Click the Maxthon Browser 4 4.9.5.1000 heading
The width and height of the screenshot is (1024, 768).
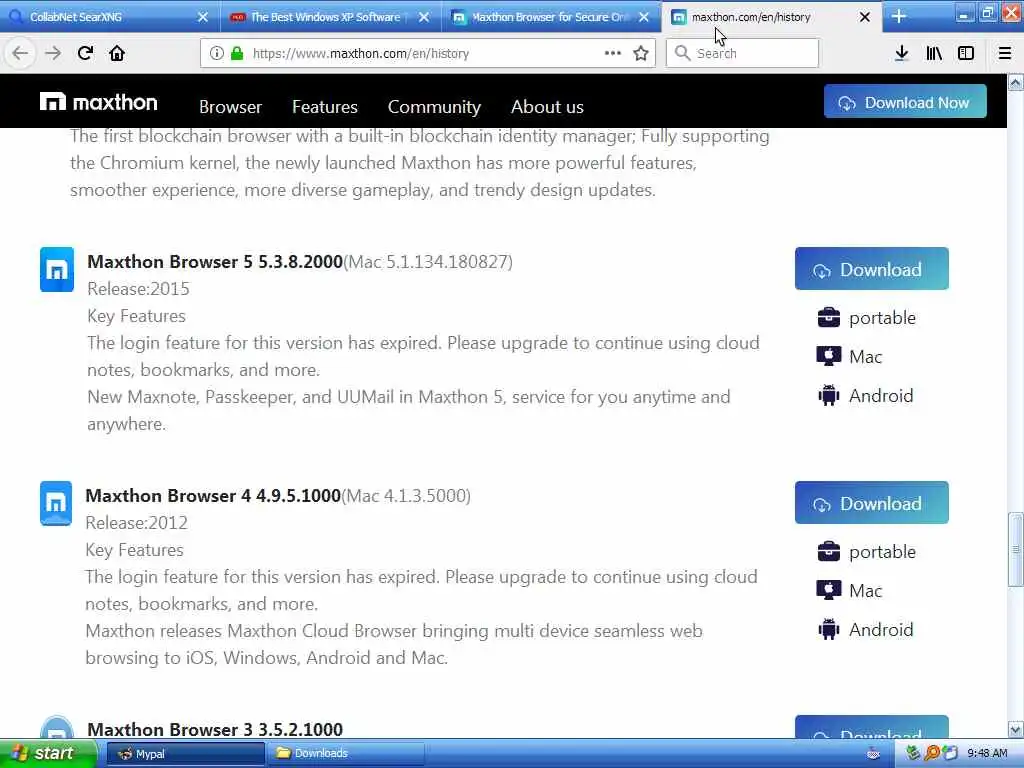213,495
